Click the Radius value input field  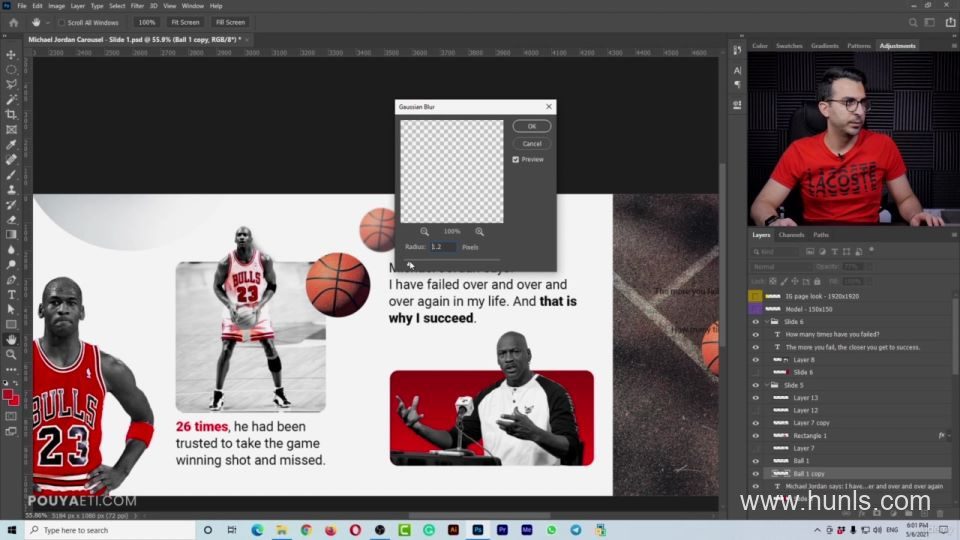click(443, 247)
